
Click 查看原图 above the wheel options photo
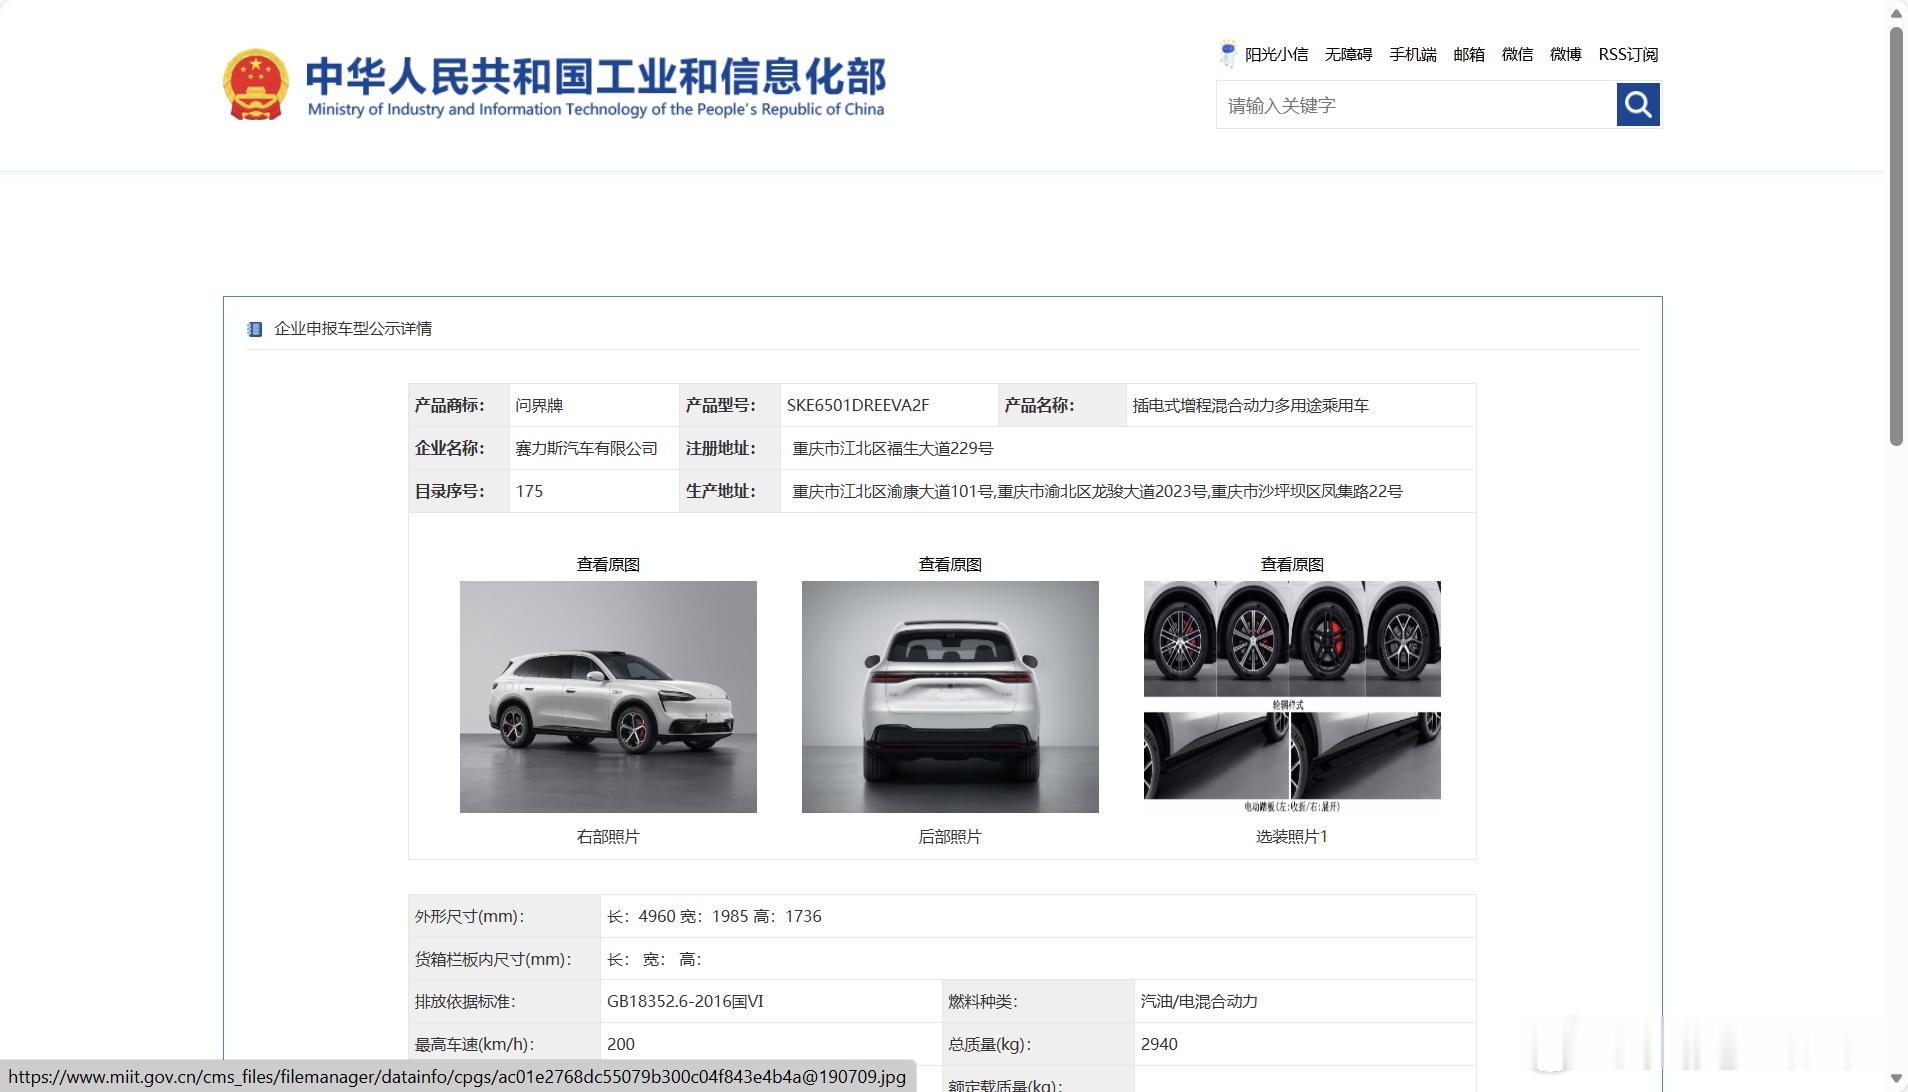tap(1291, 563)
